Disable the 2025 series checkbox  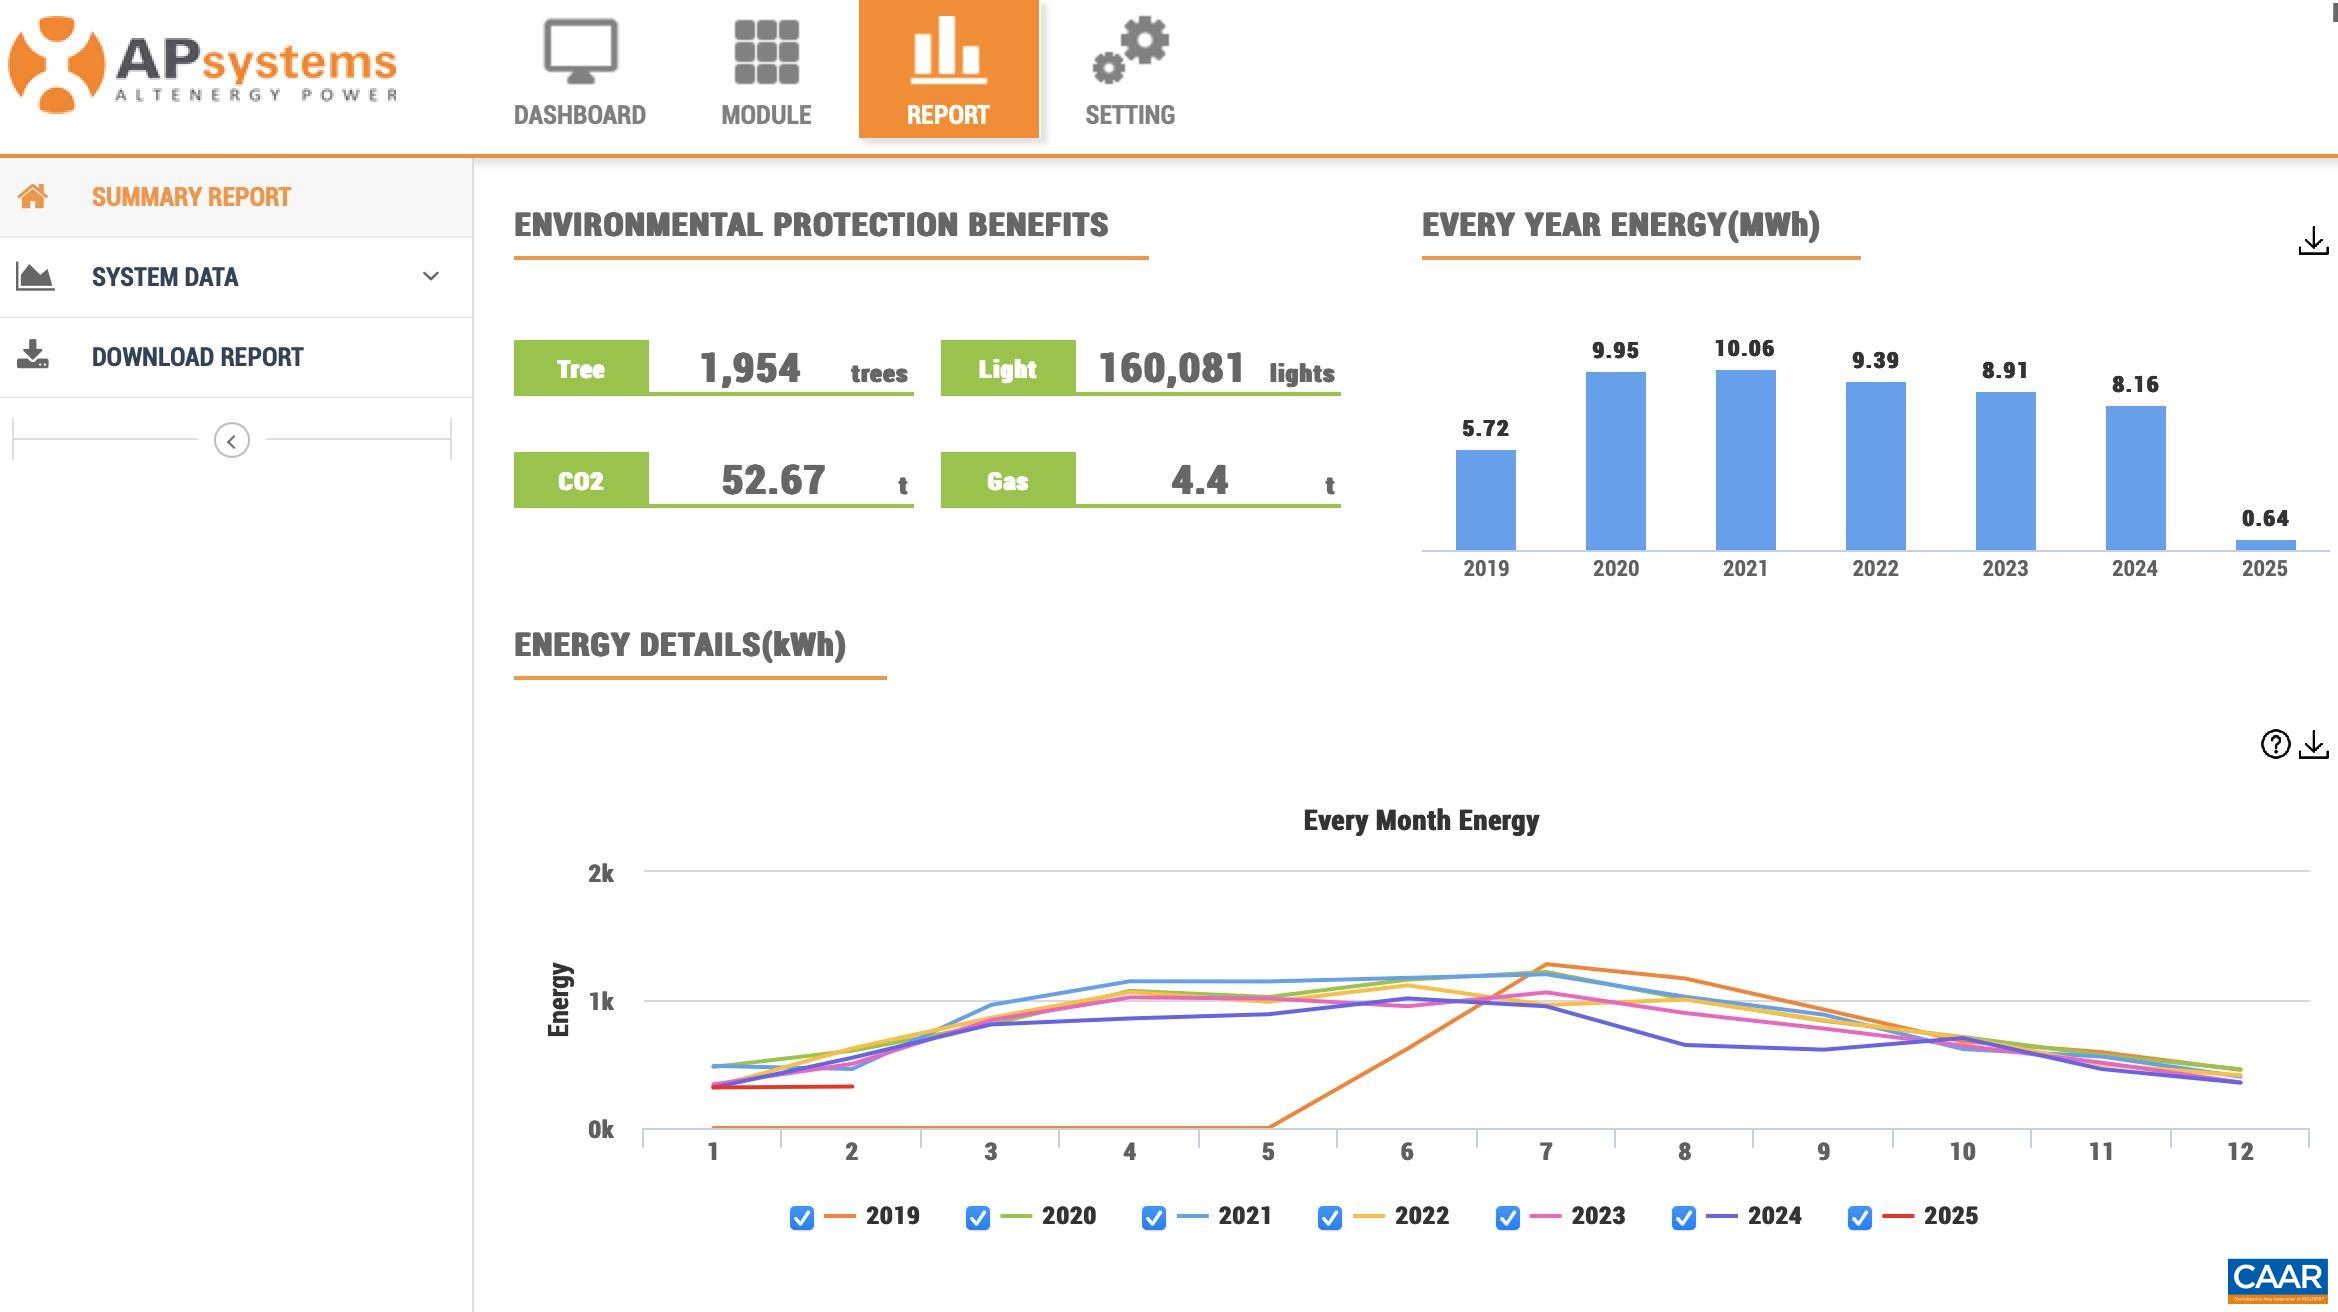1859,1217
